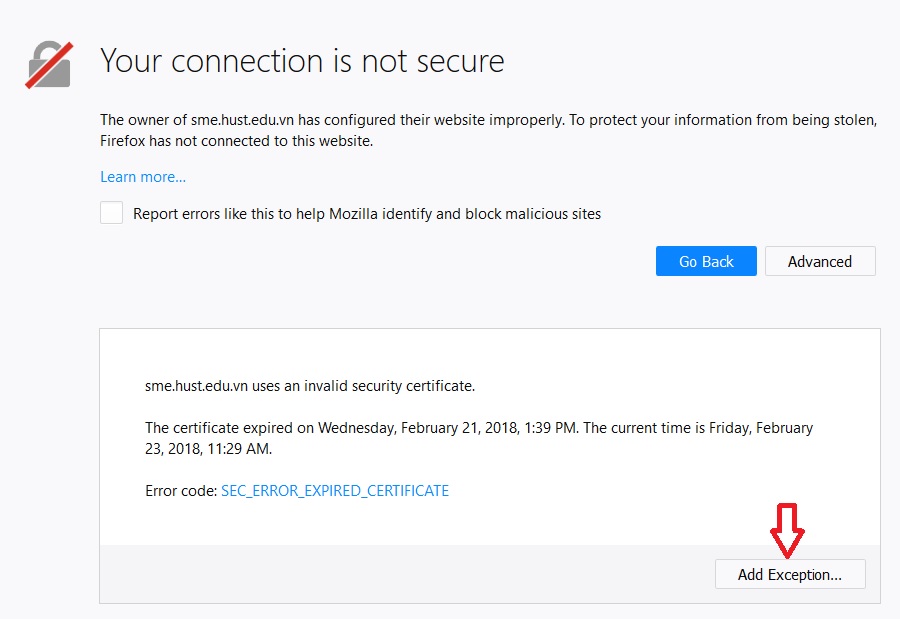Viewport: 900px width, 619px height.
Task: Click the "Error code:" label
Action: (x=181, y=491)
